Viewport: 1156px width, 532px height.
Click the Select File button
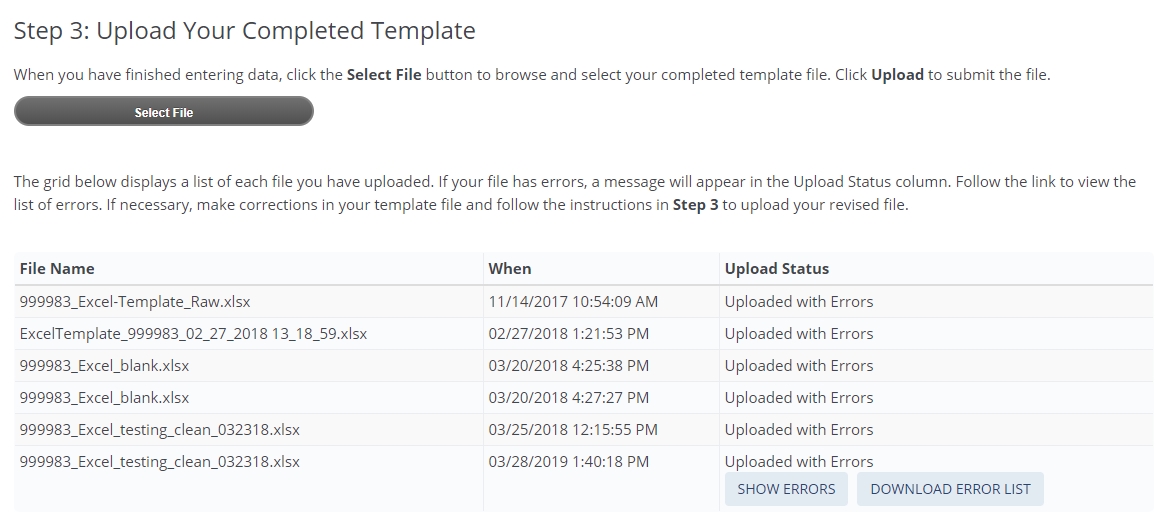tap(164, 112)
